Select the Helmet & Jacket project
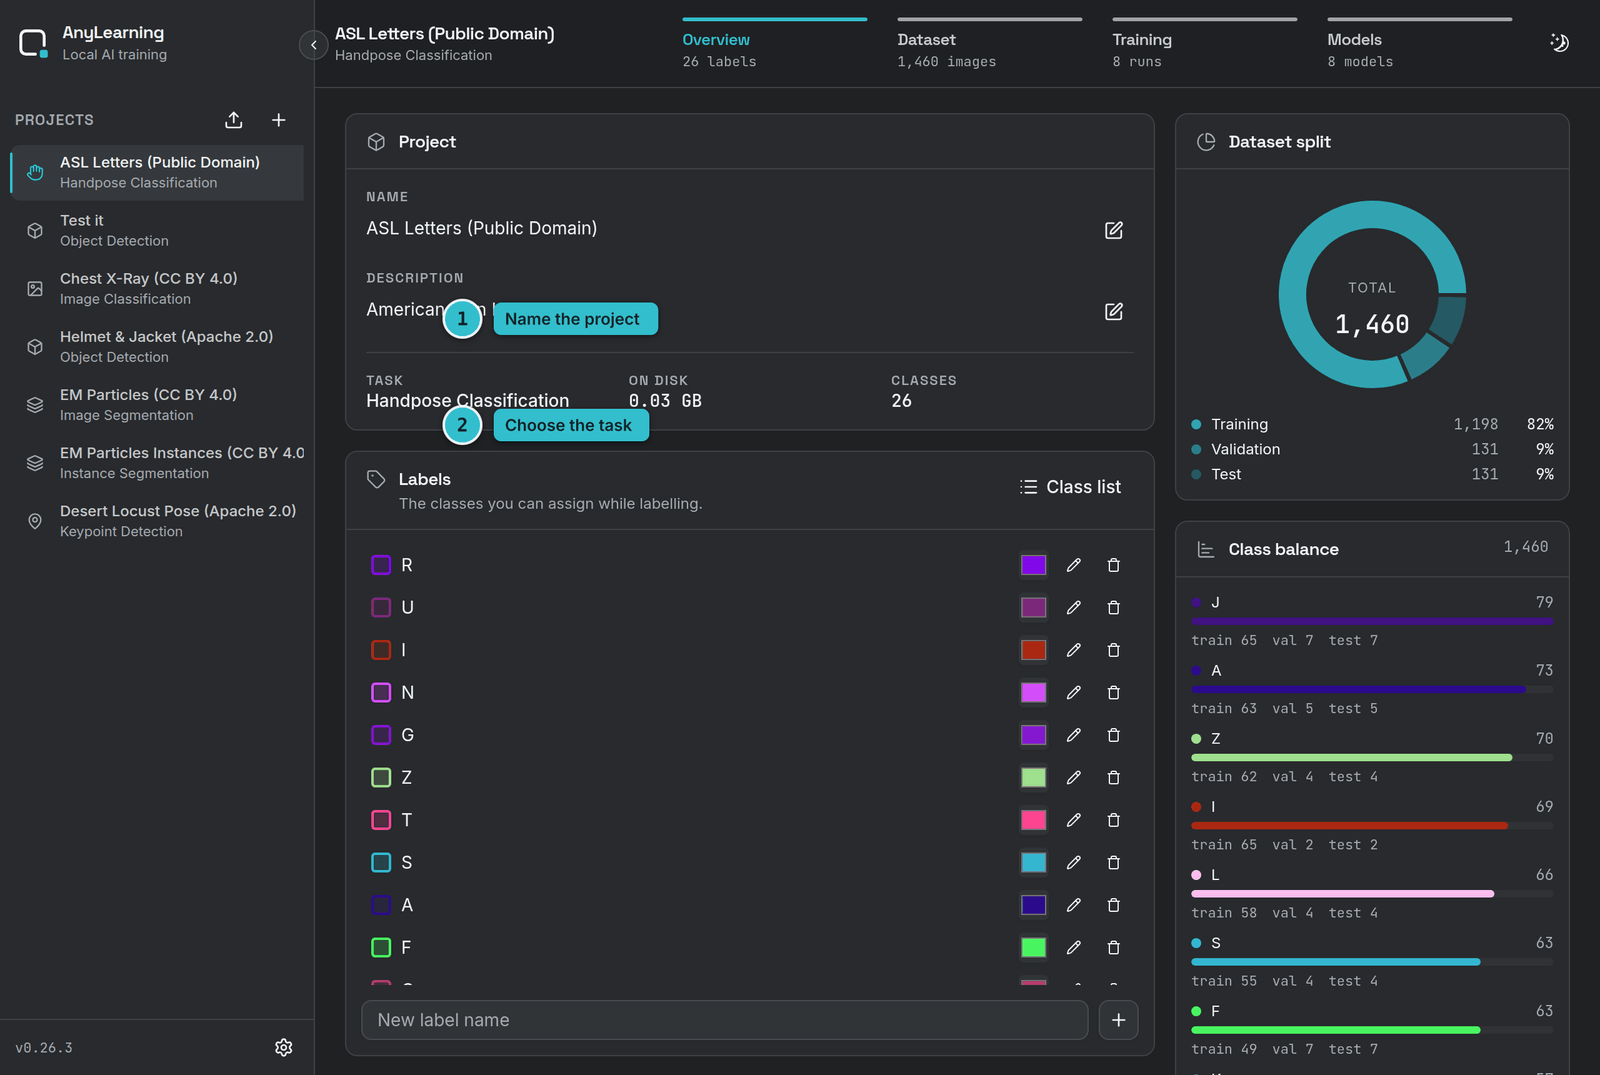The height and width of the screenshot is (1075, 1600). tap(157, 346)
